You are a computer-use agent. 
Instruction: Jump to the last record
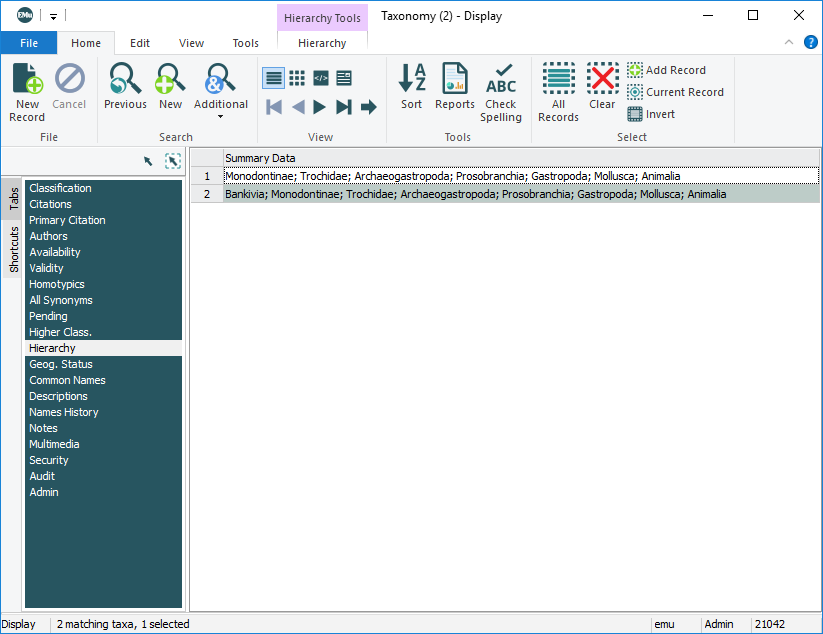344,107
